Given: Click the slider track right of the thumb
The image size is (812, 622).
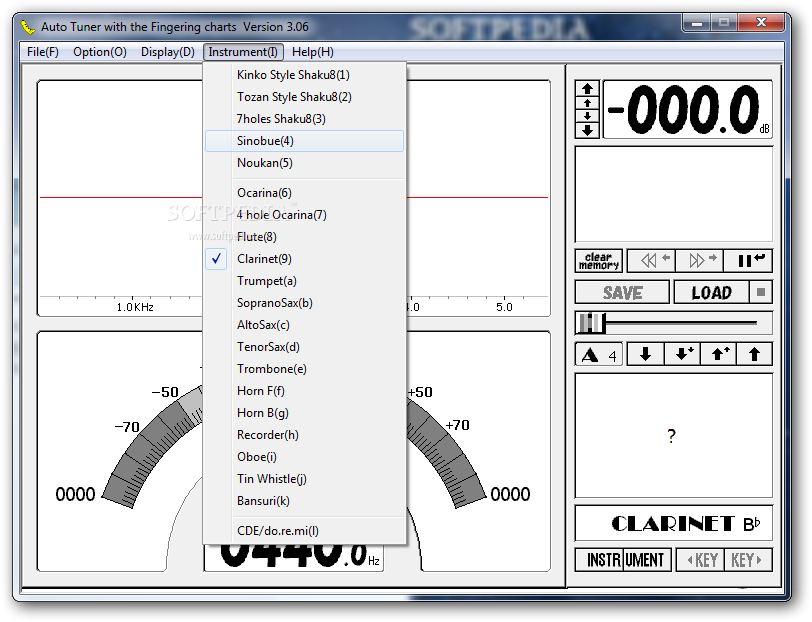Looking at the screenshot, I should click(x=681, y=323).
